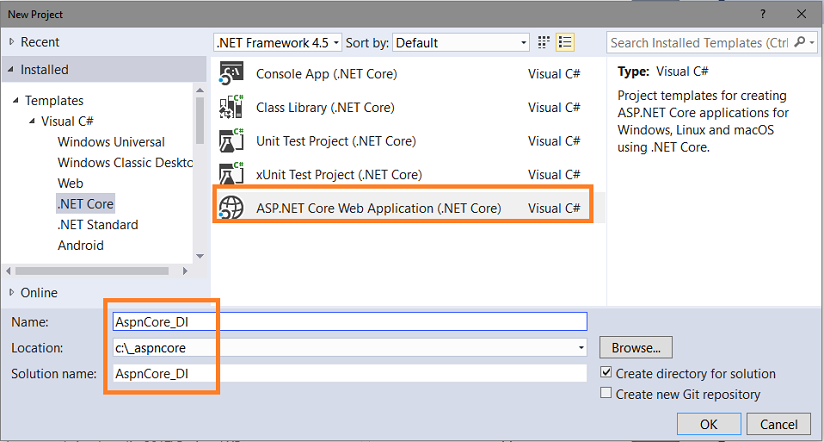The height and width of the screenshot is (442, 824).
Task: Select the Class Library (.NET Core) template icon
Action: click(x=231, y=107)
